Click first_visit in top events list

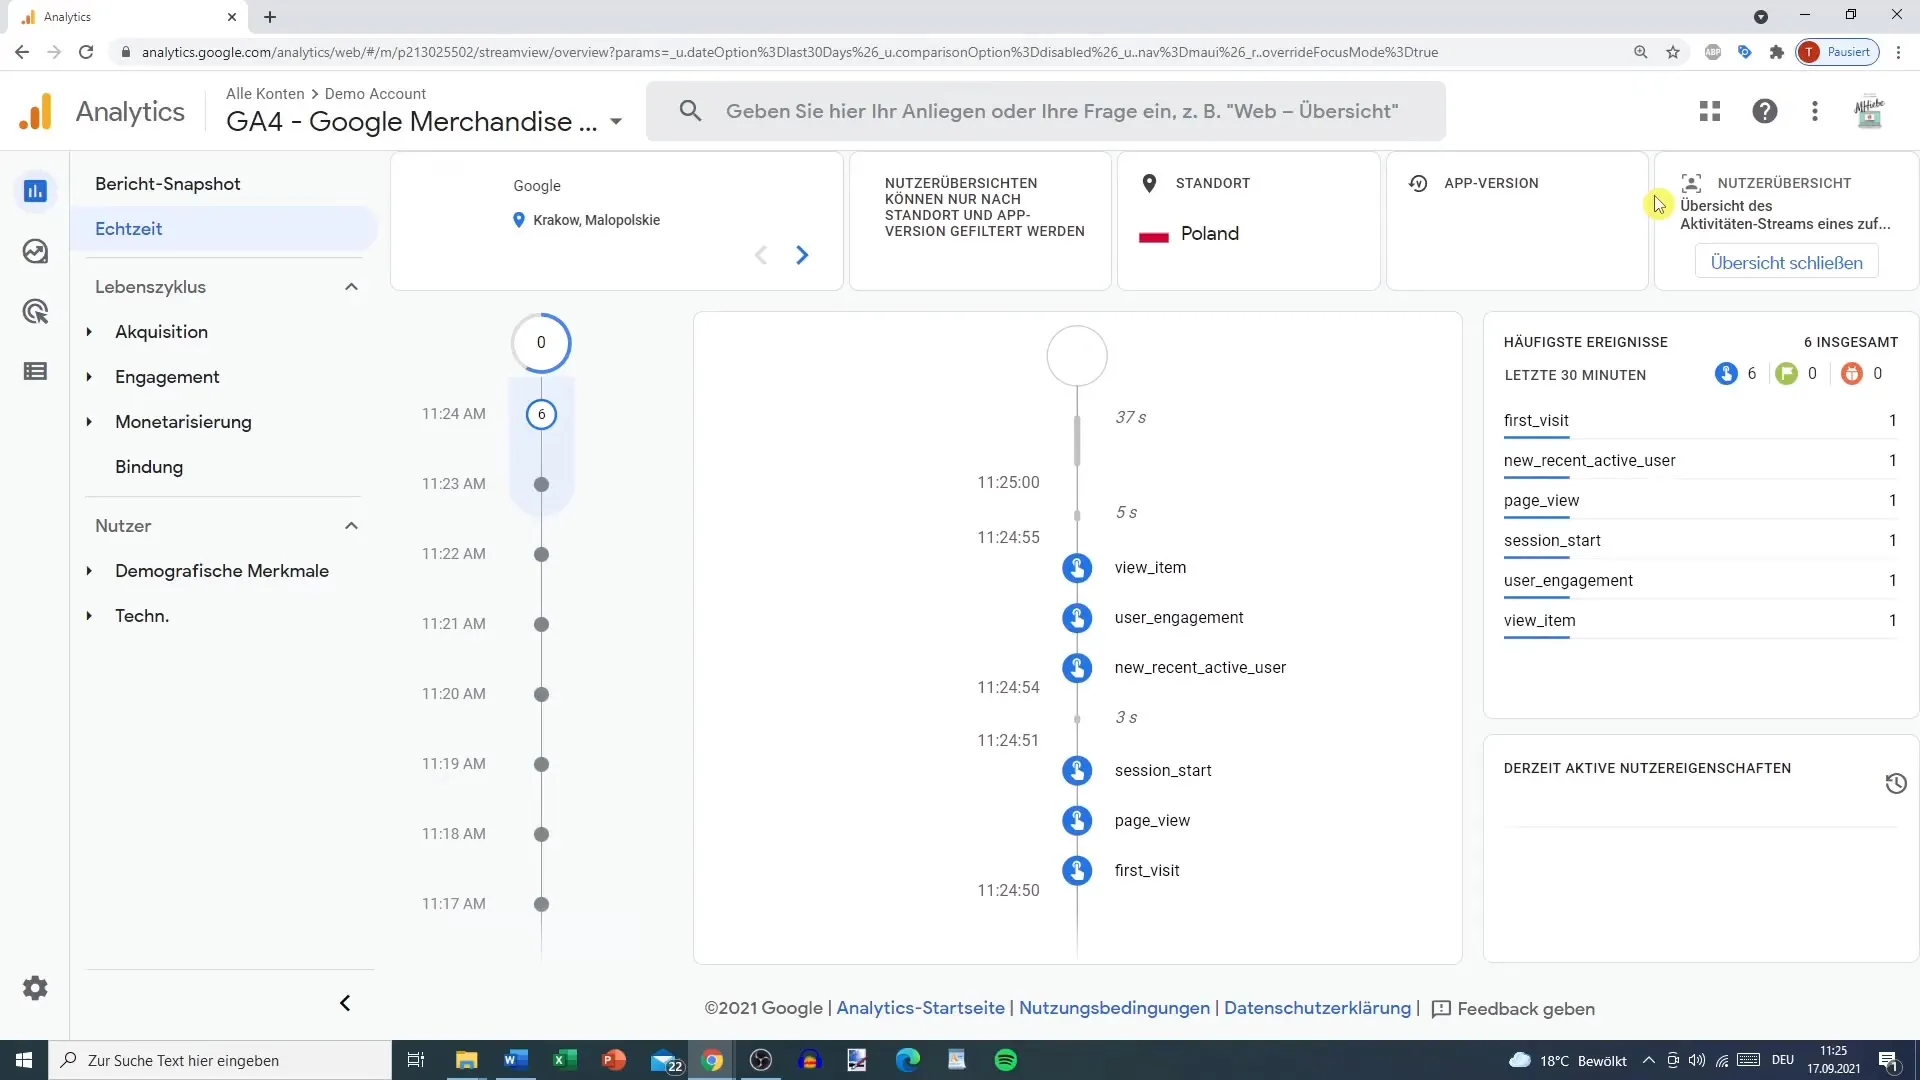(x=1536, y=421)
